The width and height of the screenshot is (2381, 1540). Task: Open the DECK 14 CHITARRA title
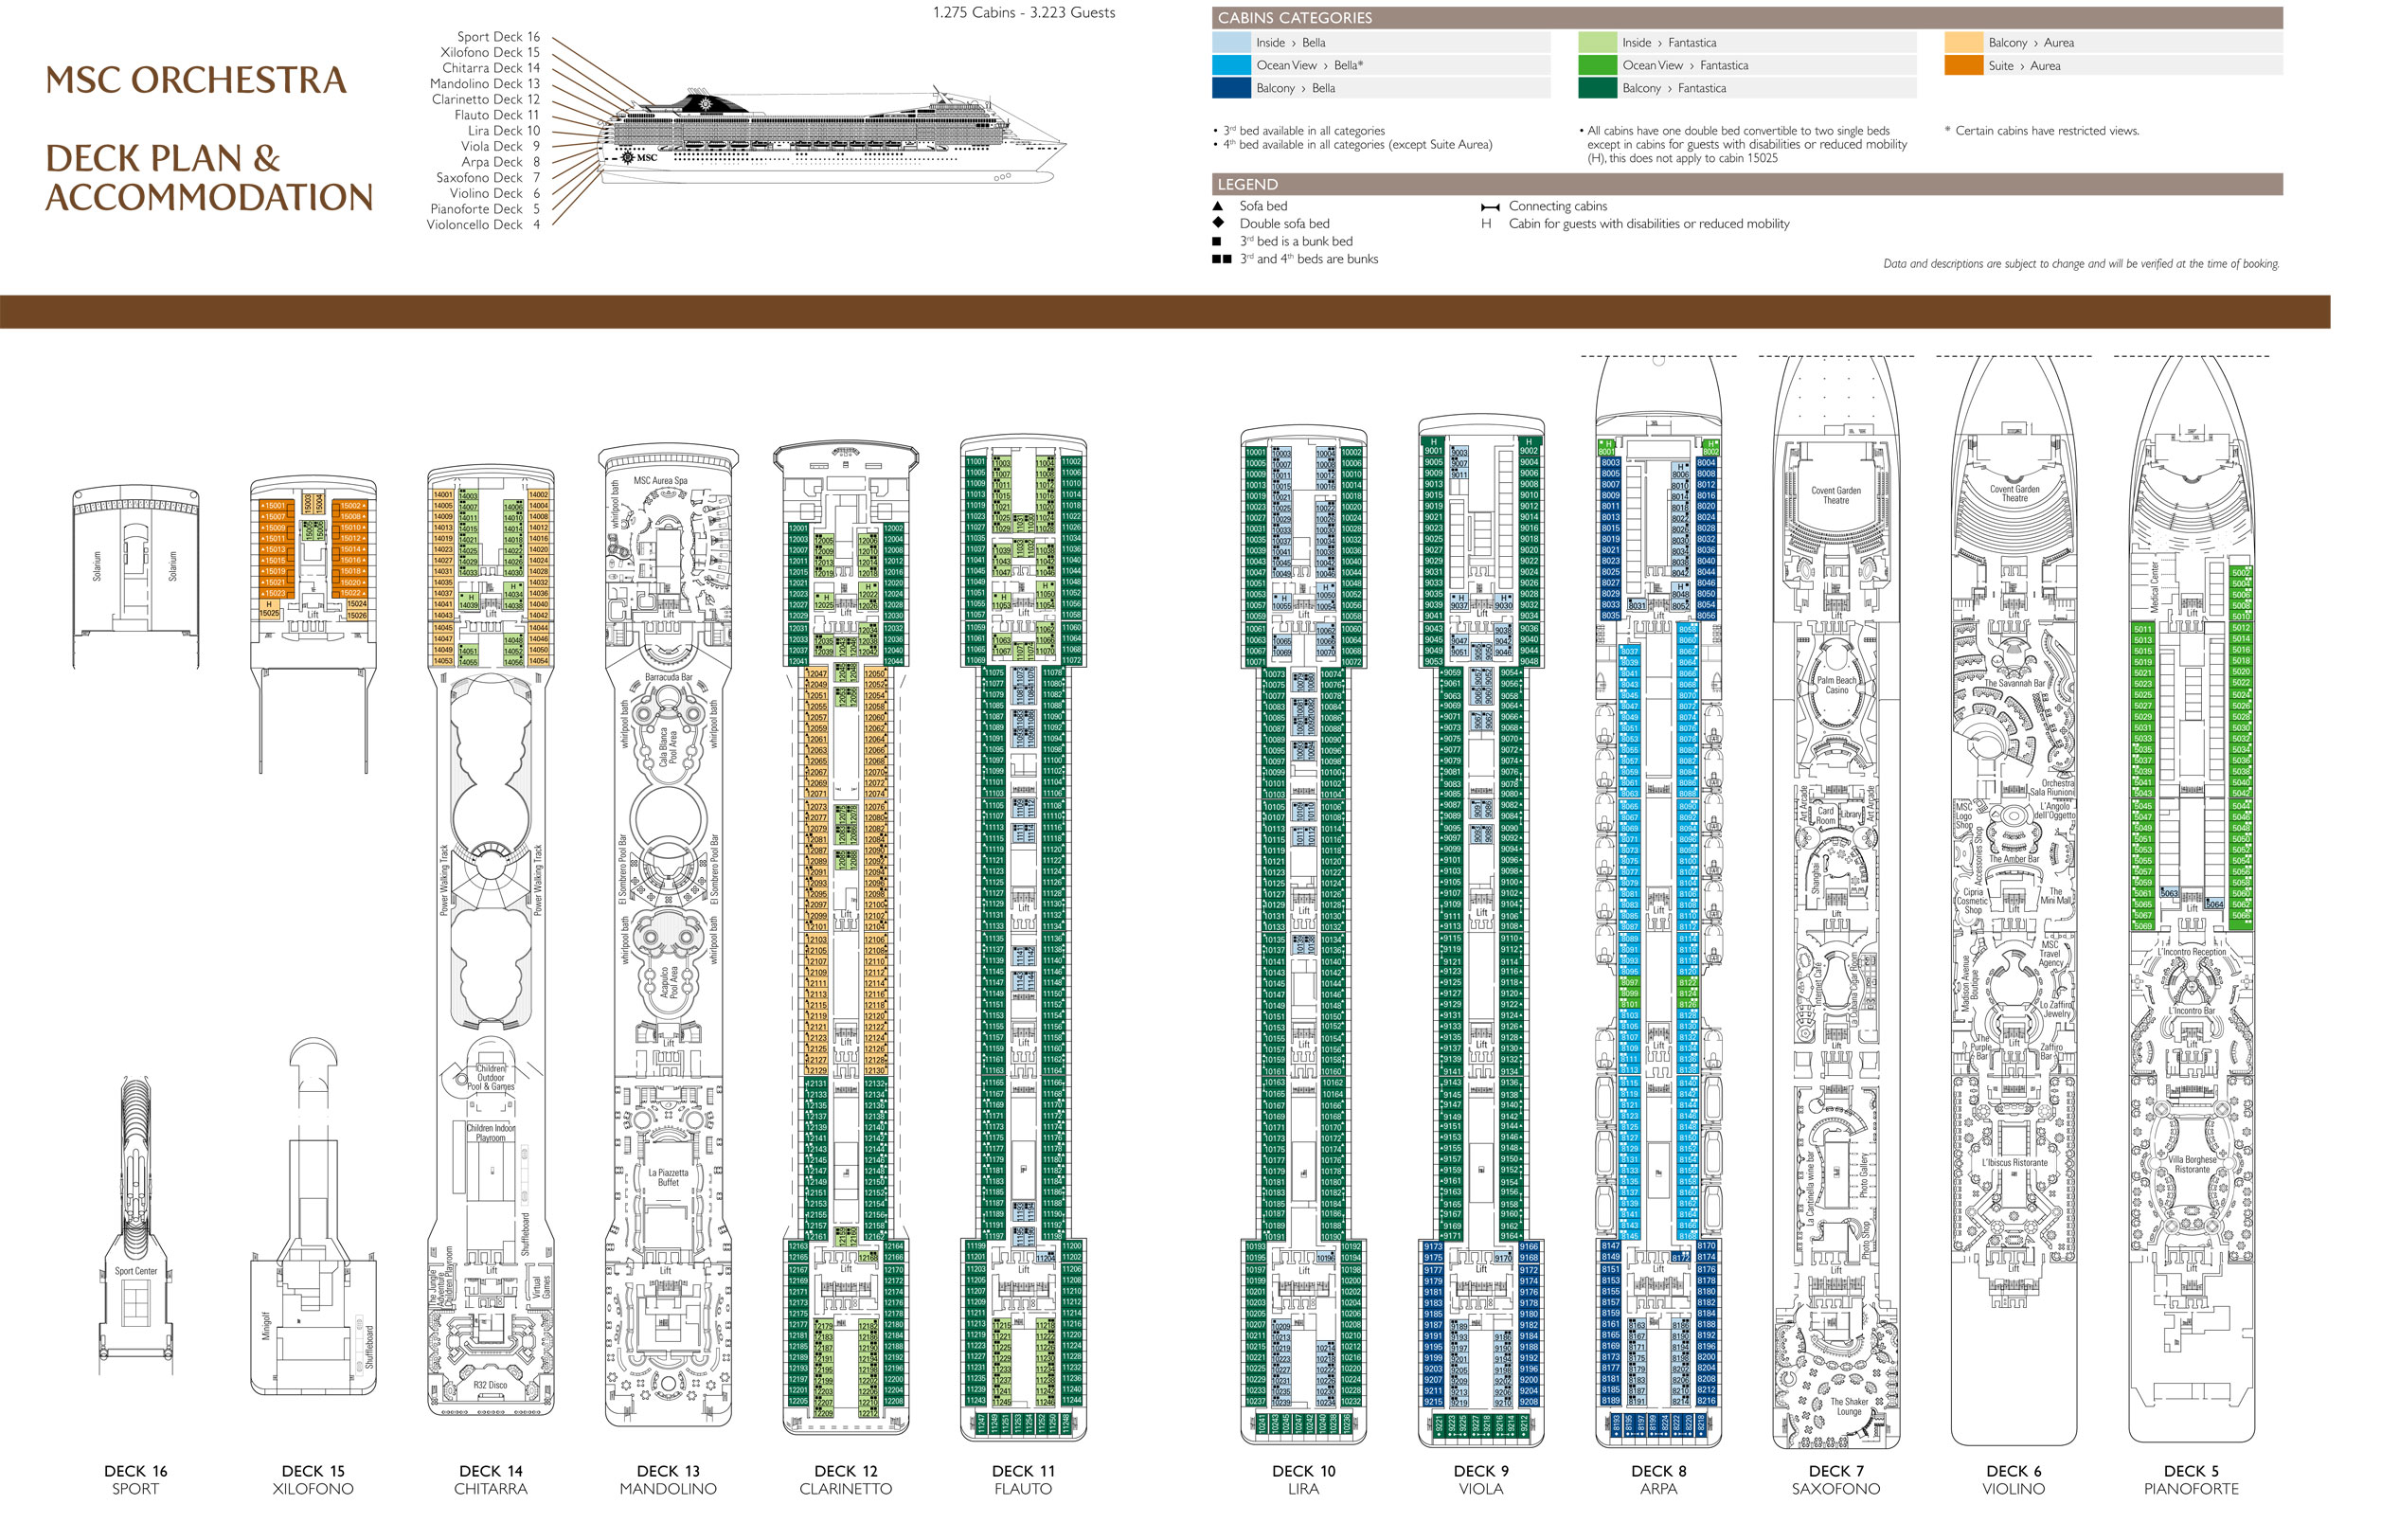(491, 1480)
